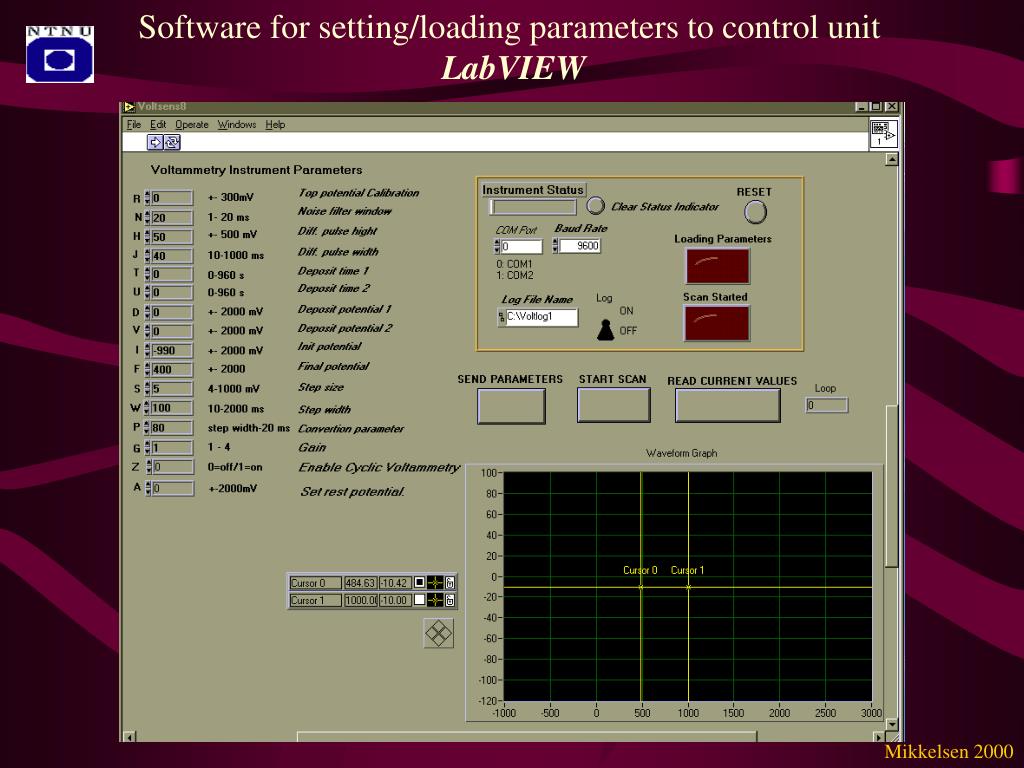Click the Run Continuously toolbar icon

(x=172, y=142)
